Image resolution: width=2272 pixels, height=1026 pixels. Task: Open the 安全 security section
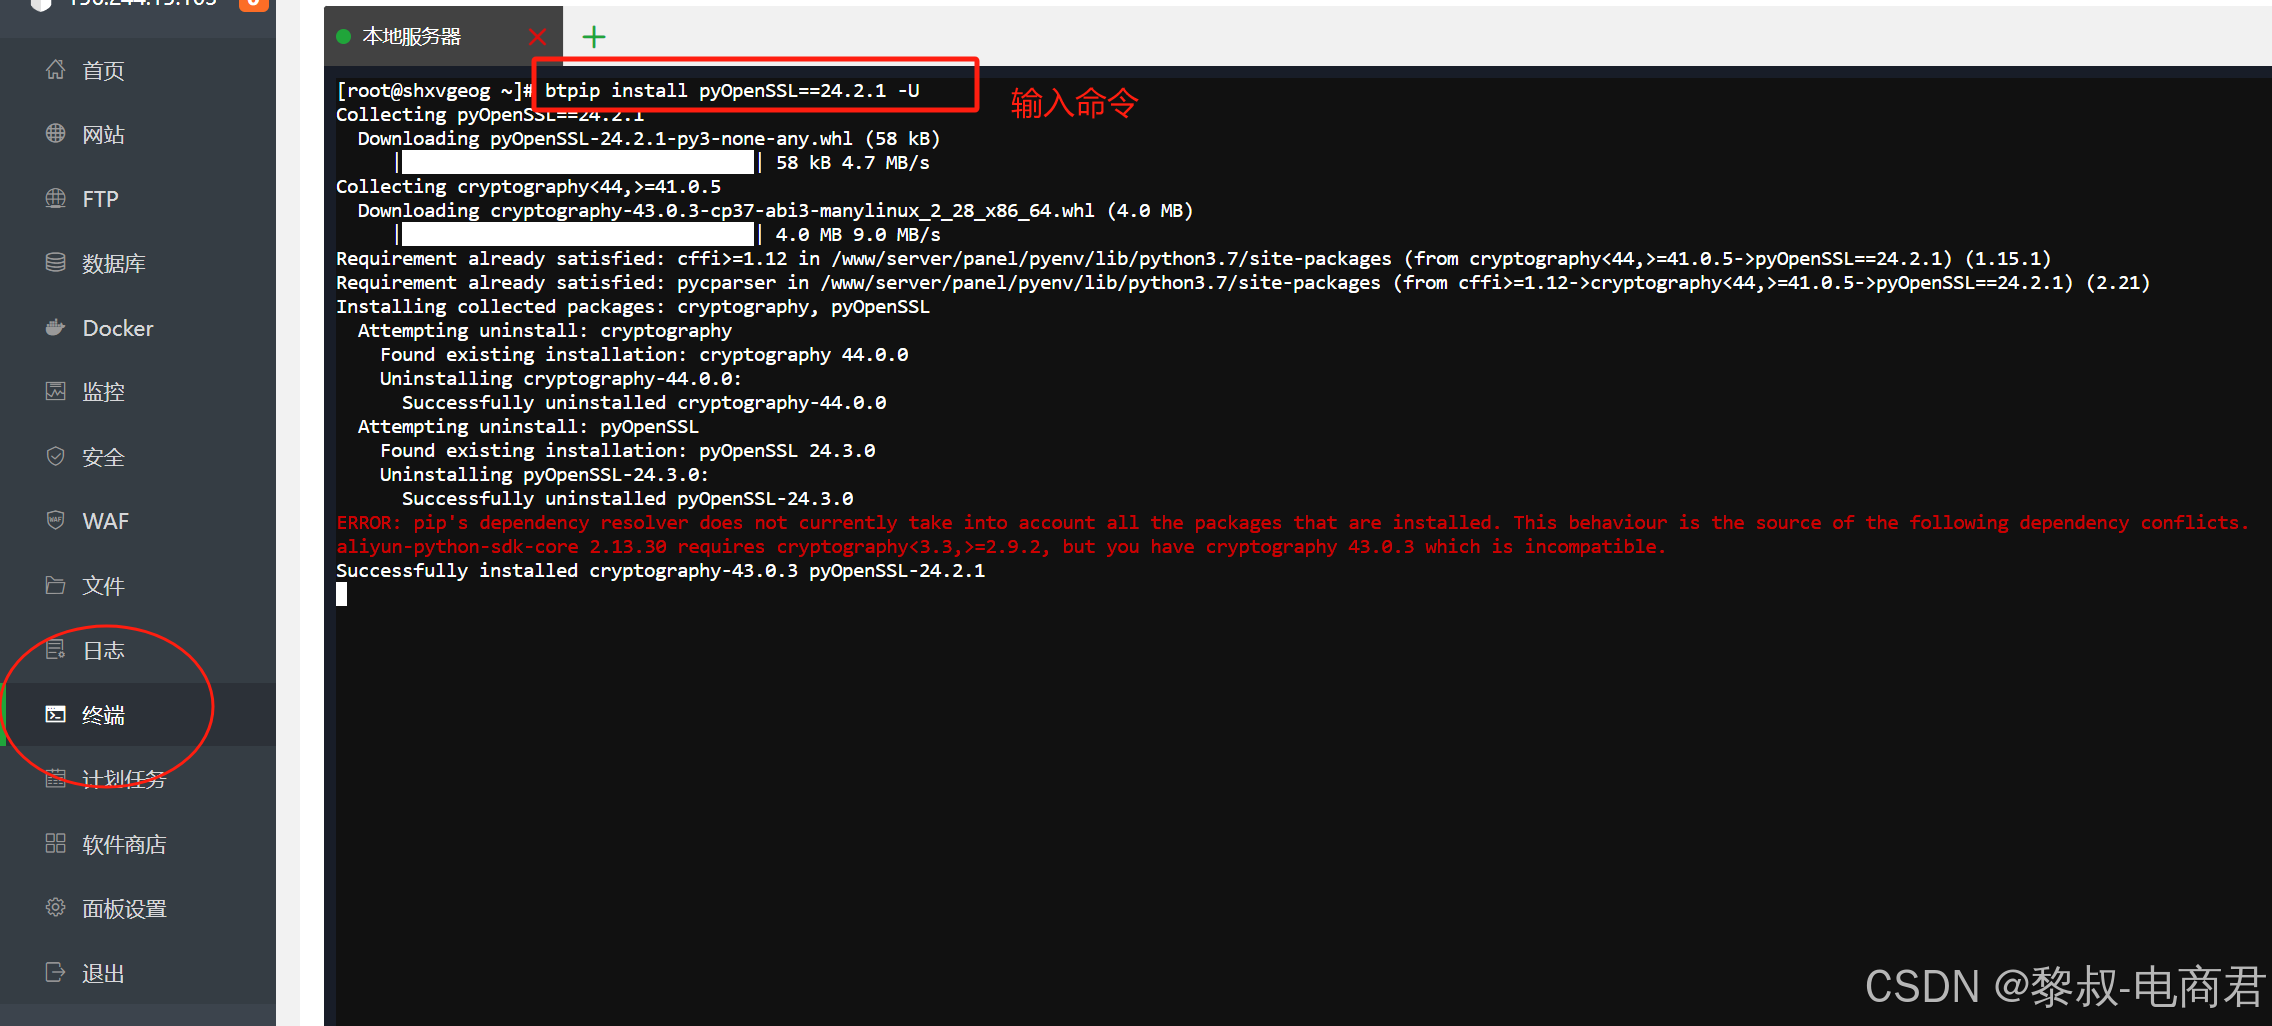[103, 456]
